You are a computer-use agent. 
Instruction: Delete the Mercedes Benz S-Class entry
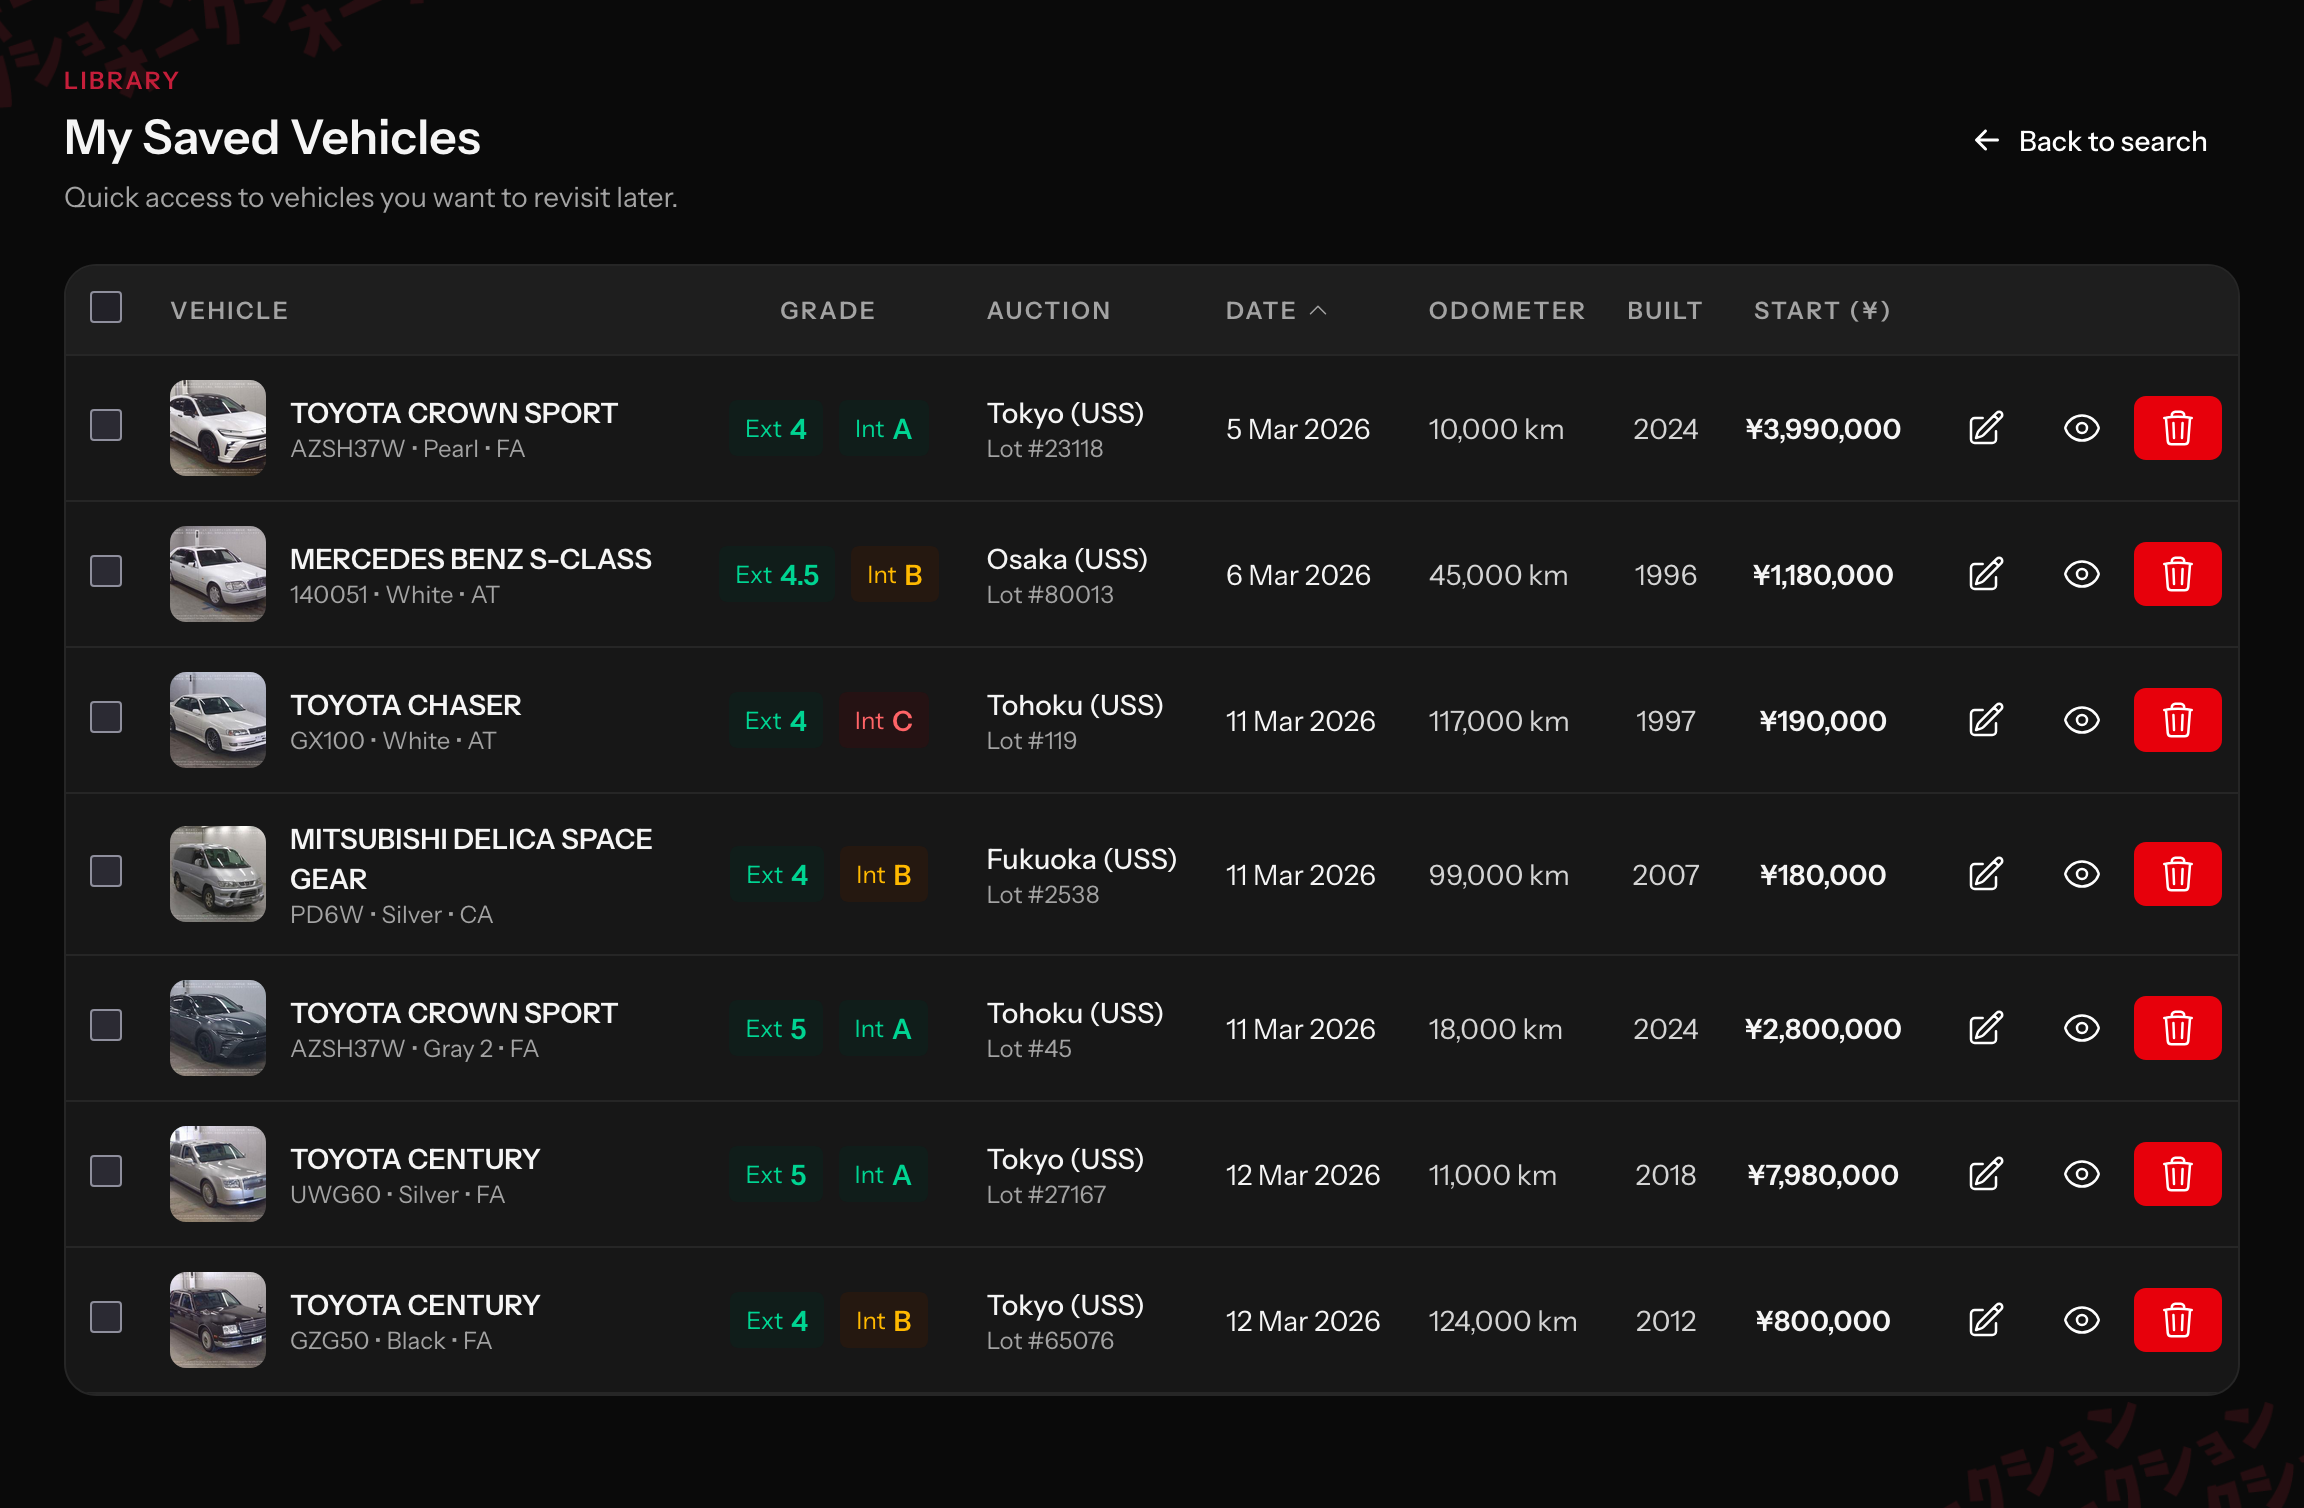pos(2177,574)
